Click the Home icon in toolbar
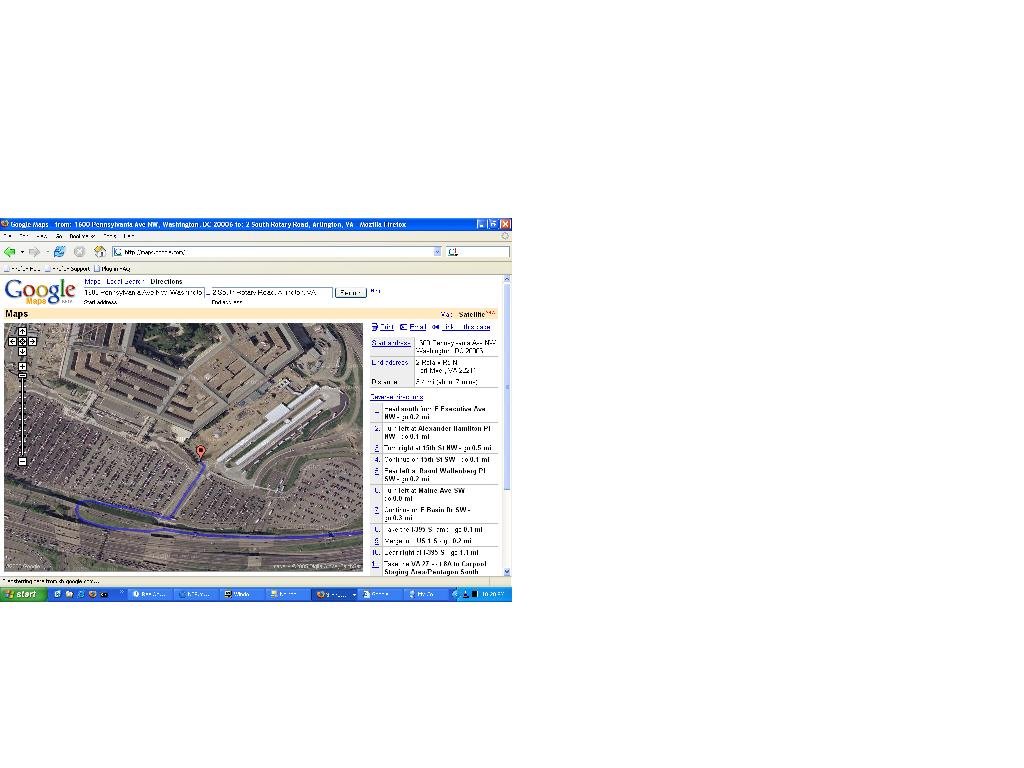 tap(100, 252)
